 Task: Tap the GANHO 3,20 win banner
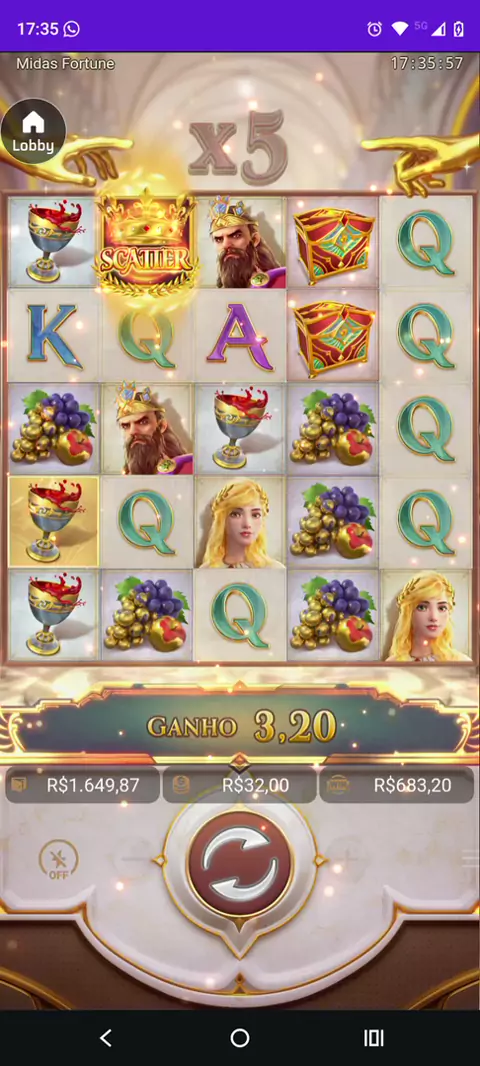[240, 727]
